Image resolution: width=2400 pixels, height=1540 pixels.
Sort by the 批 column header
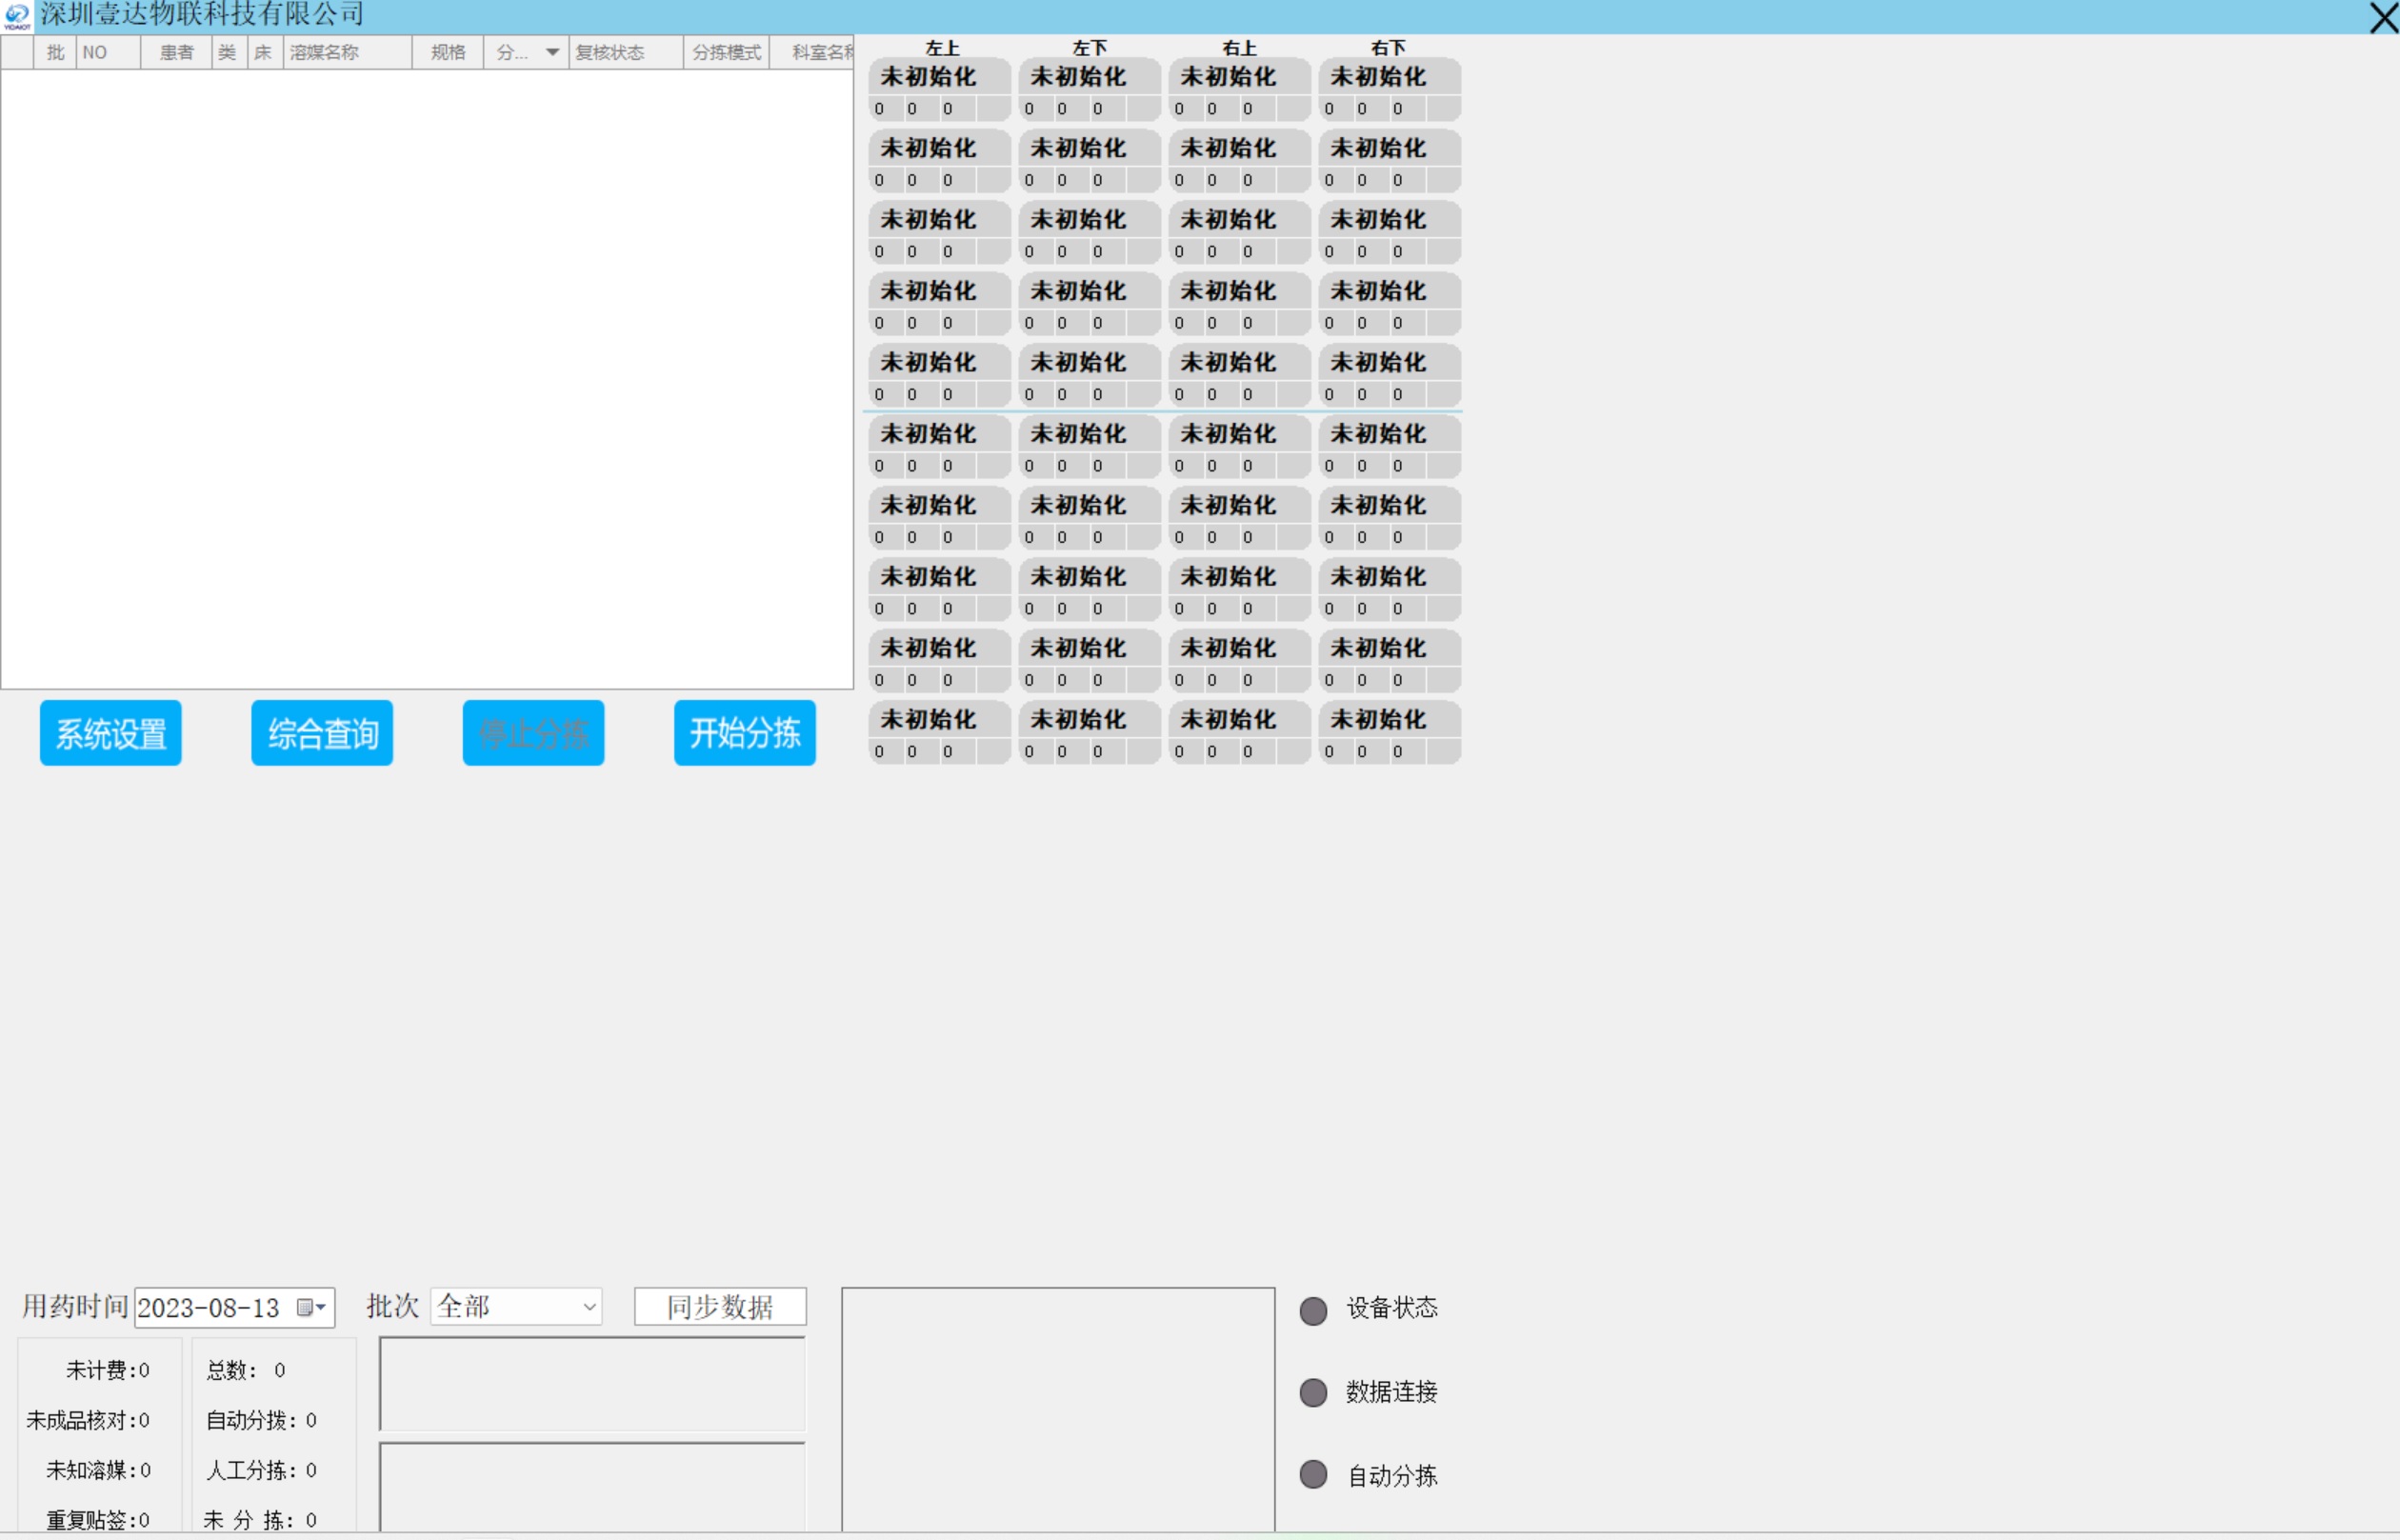[55, 52]
